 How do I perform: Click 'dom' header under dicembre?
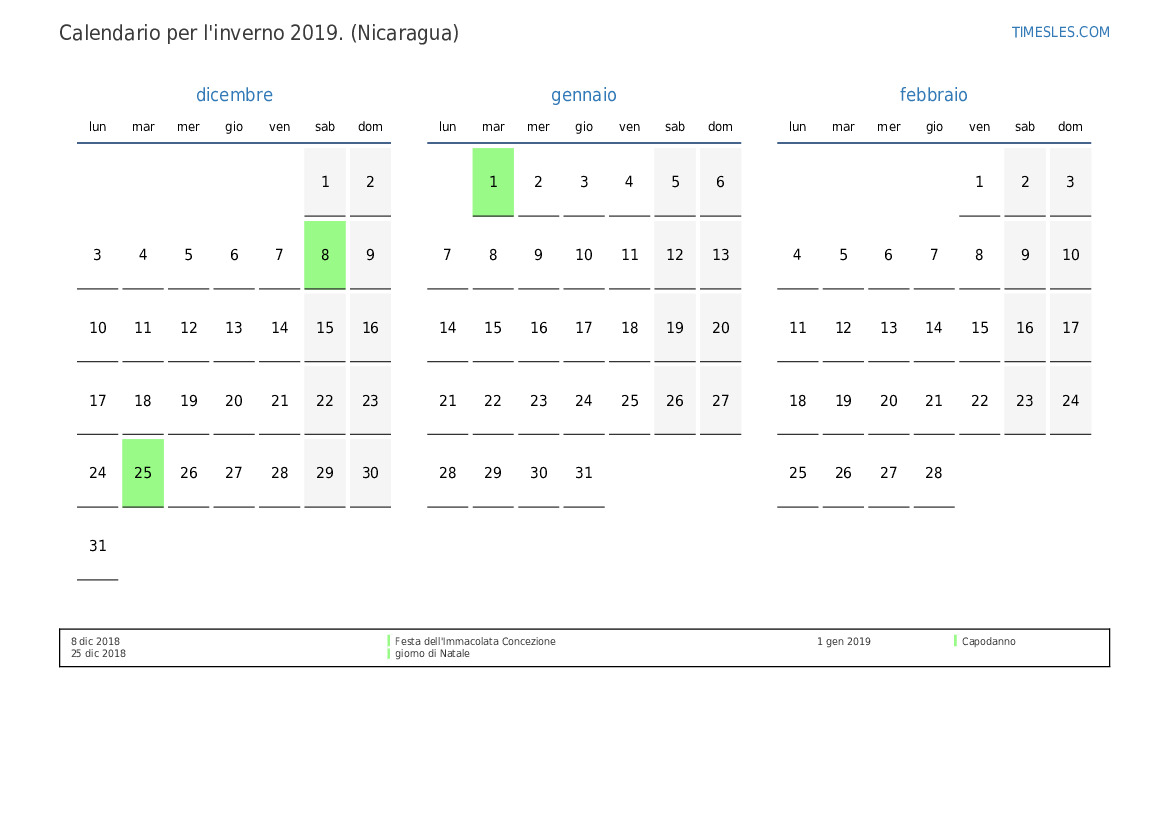coord(371,127)
